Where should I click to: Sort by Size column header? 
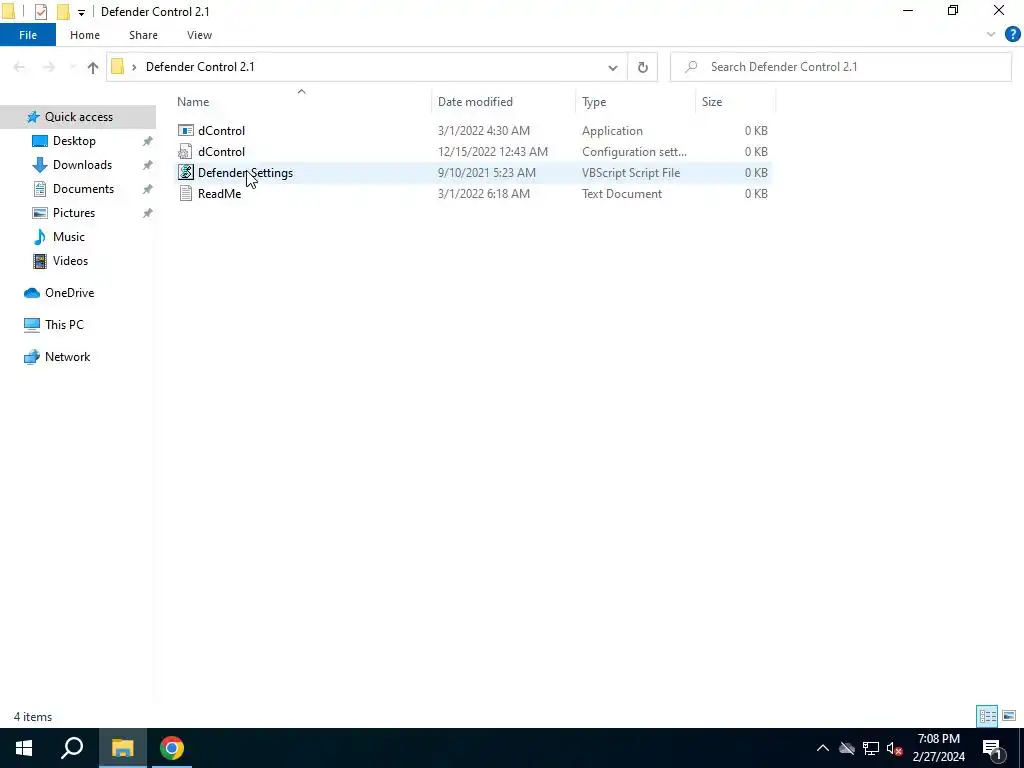[712, 102]
